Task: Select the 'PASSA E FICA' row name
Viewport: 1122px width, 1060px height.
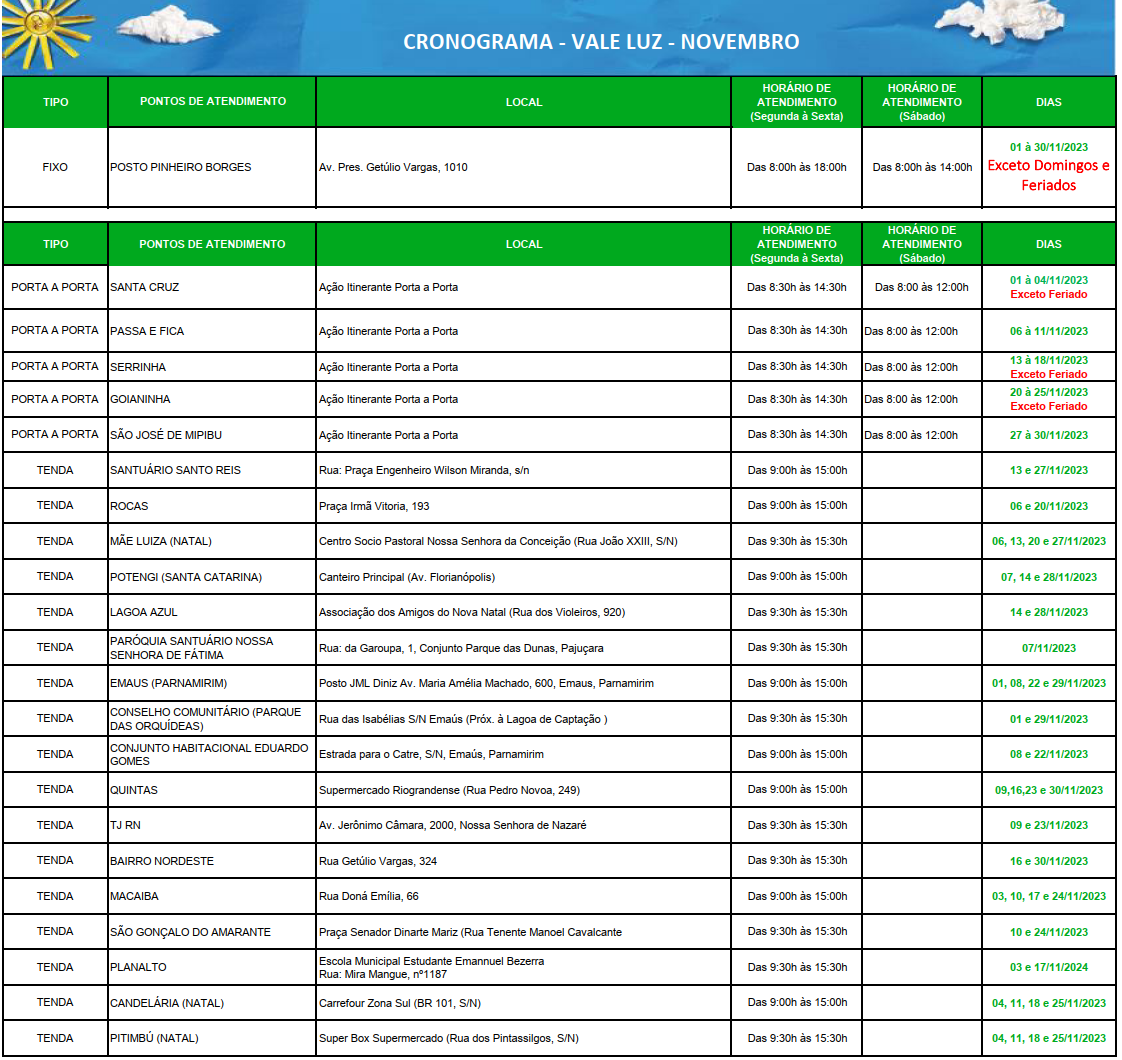Action: (x=147, y=331)
